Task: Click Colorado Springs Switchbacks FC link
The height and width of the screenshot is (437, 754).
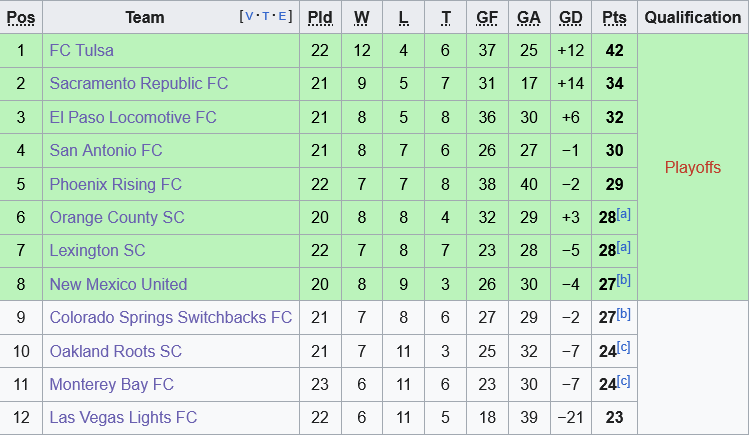Action: (x=171, y=317)
